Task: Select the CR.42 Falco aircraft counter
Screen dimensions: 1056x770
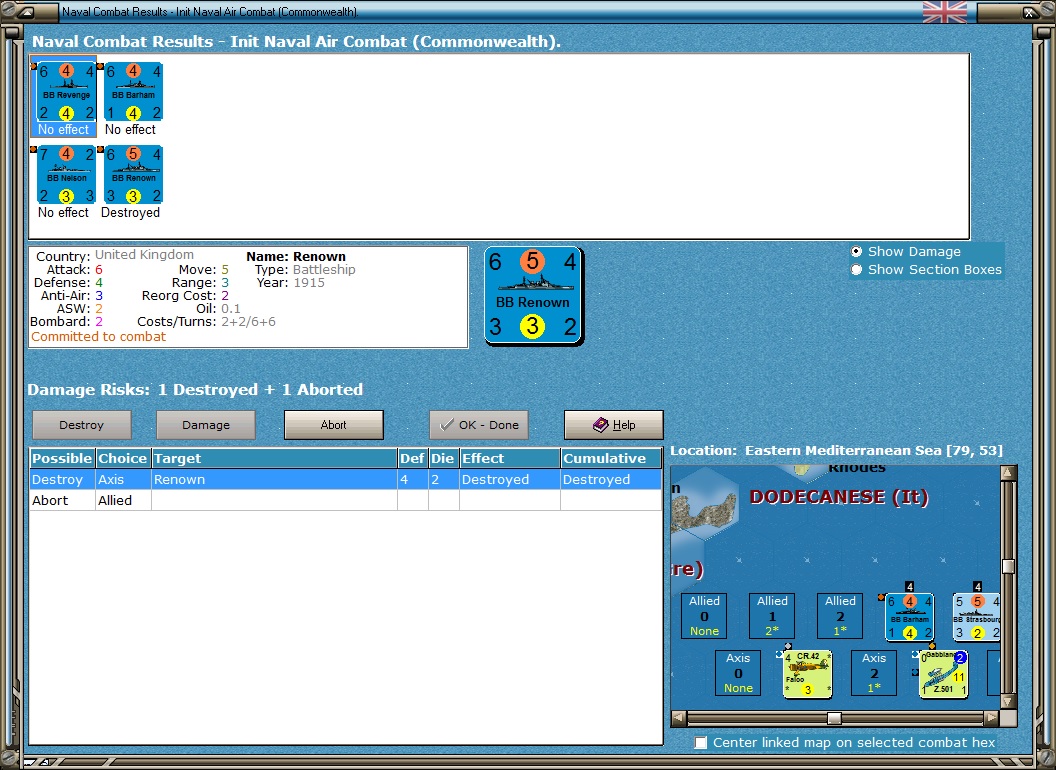Action: coord(808,674)
